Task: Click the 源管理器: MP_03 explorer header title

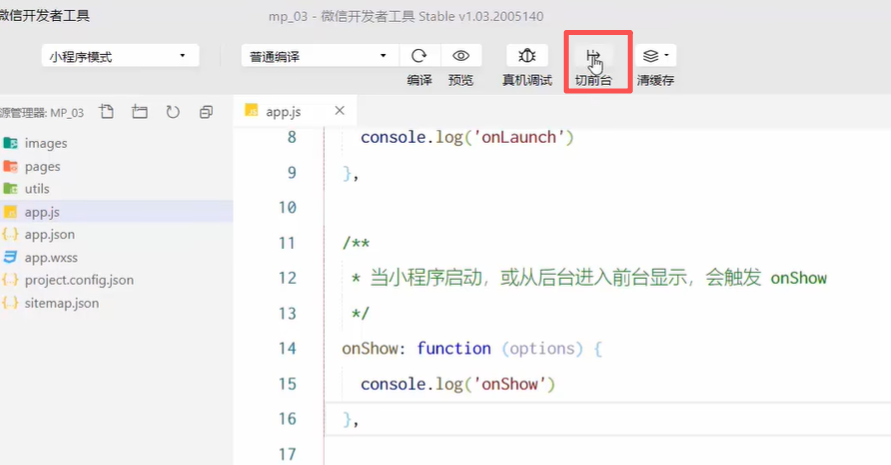Action: (41, 113)
